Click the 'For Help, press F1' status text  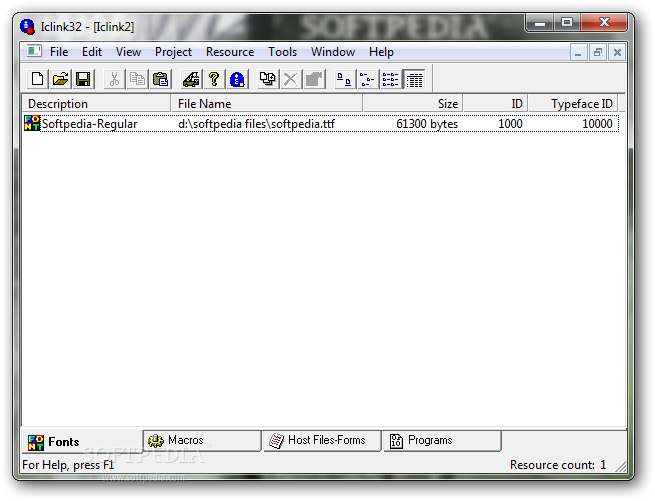68,465
